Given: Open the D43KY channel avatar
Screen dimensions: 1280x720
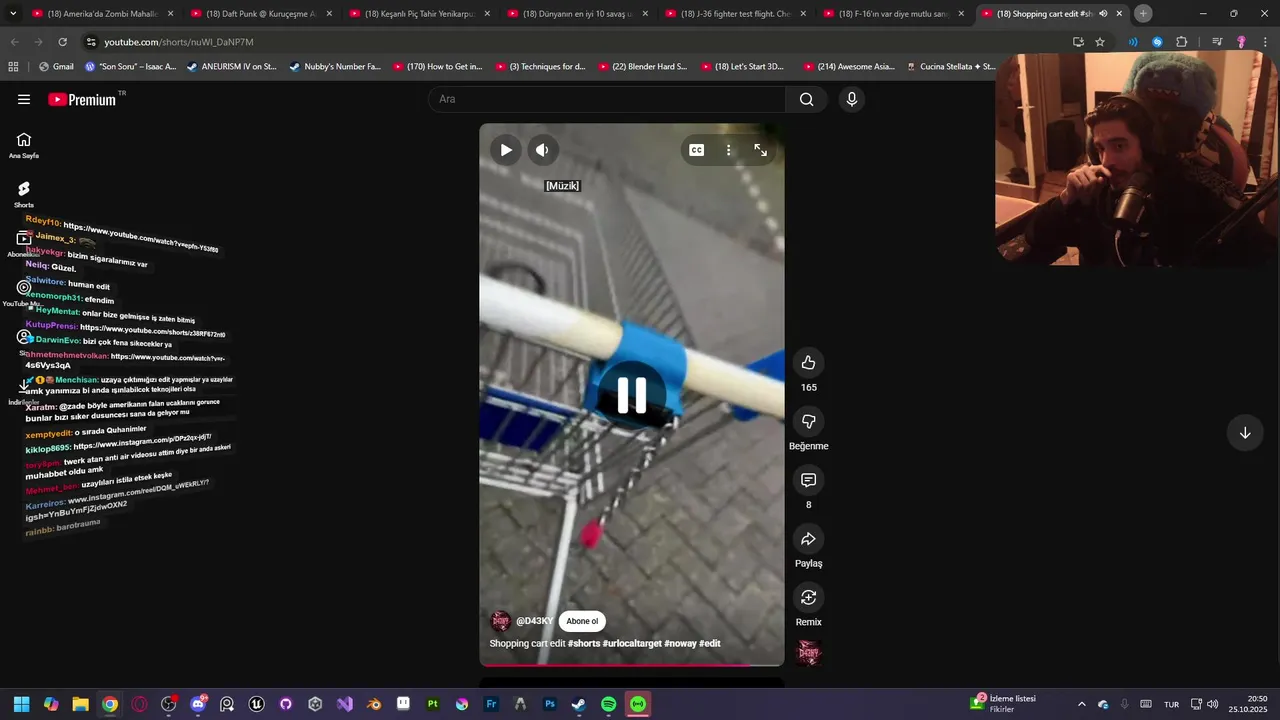Looking at the screenshot, I should click(x=500, y=621).
